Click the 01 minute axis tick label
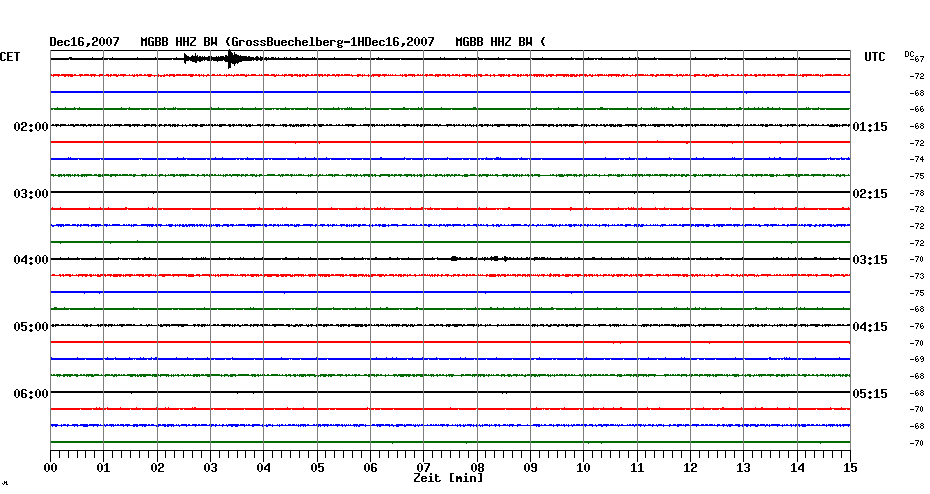This screenshot has width=930, height=494. [104, 468]
